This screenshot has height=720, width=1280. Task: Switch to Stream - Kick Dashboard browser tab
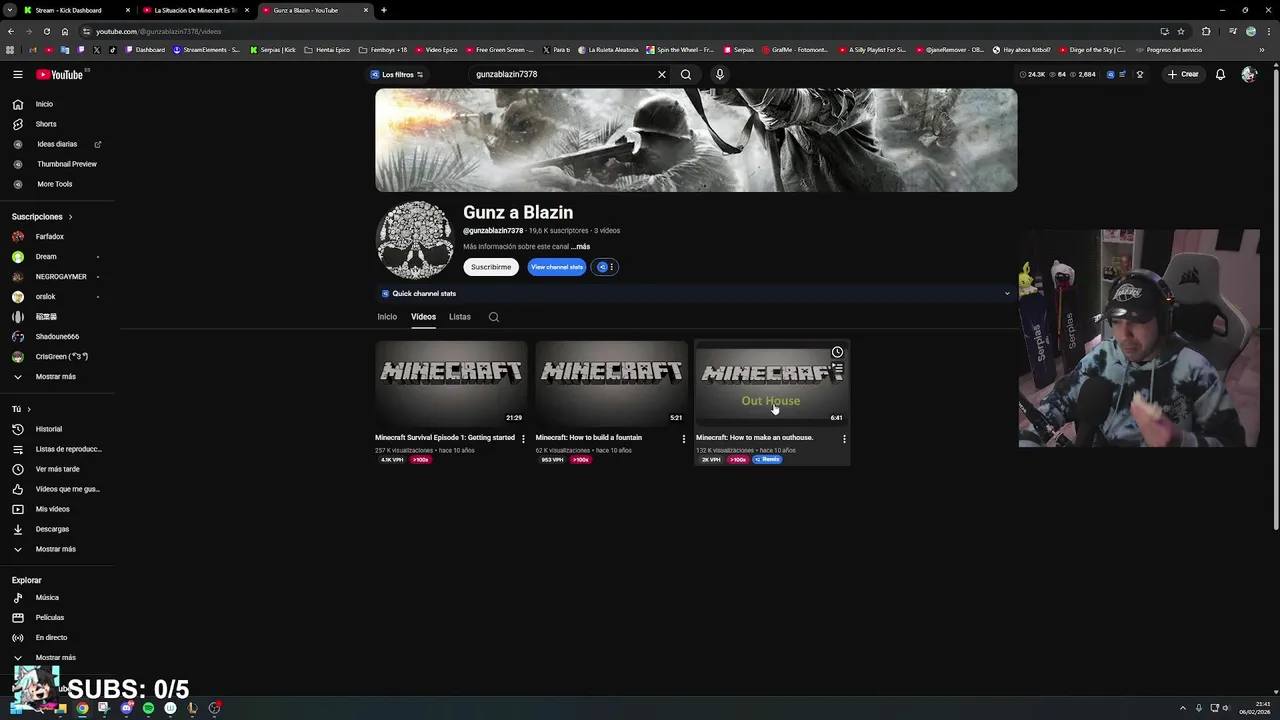(x=76, y=10)
